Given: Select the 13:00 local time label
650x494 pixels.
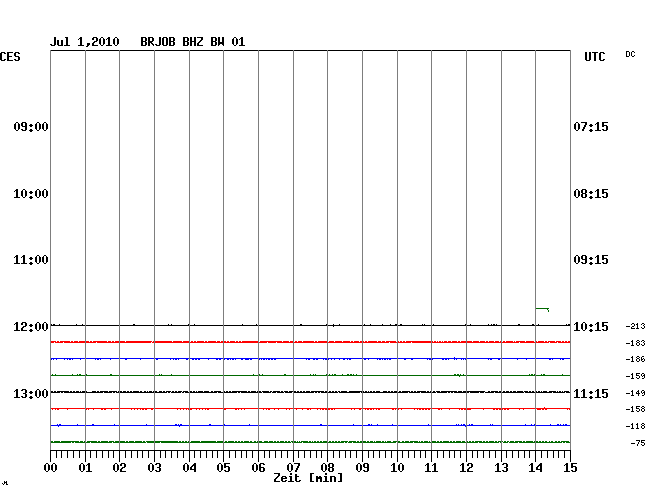Looking at the screenshot, I should click(31, 394).
